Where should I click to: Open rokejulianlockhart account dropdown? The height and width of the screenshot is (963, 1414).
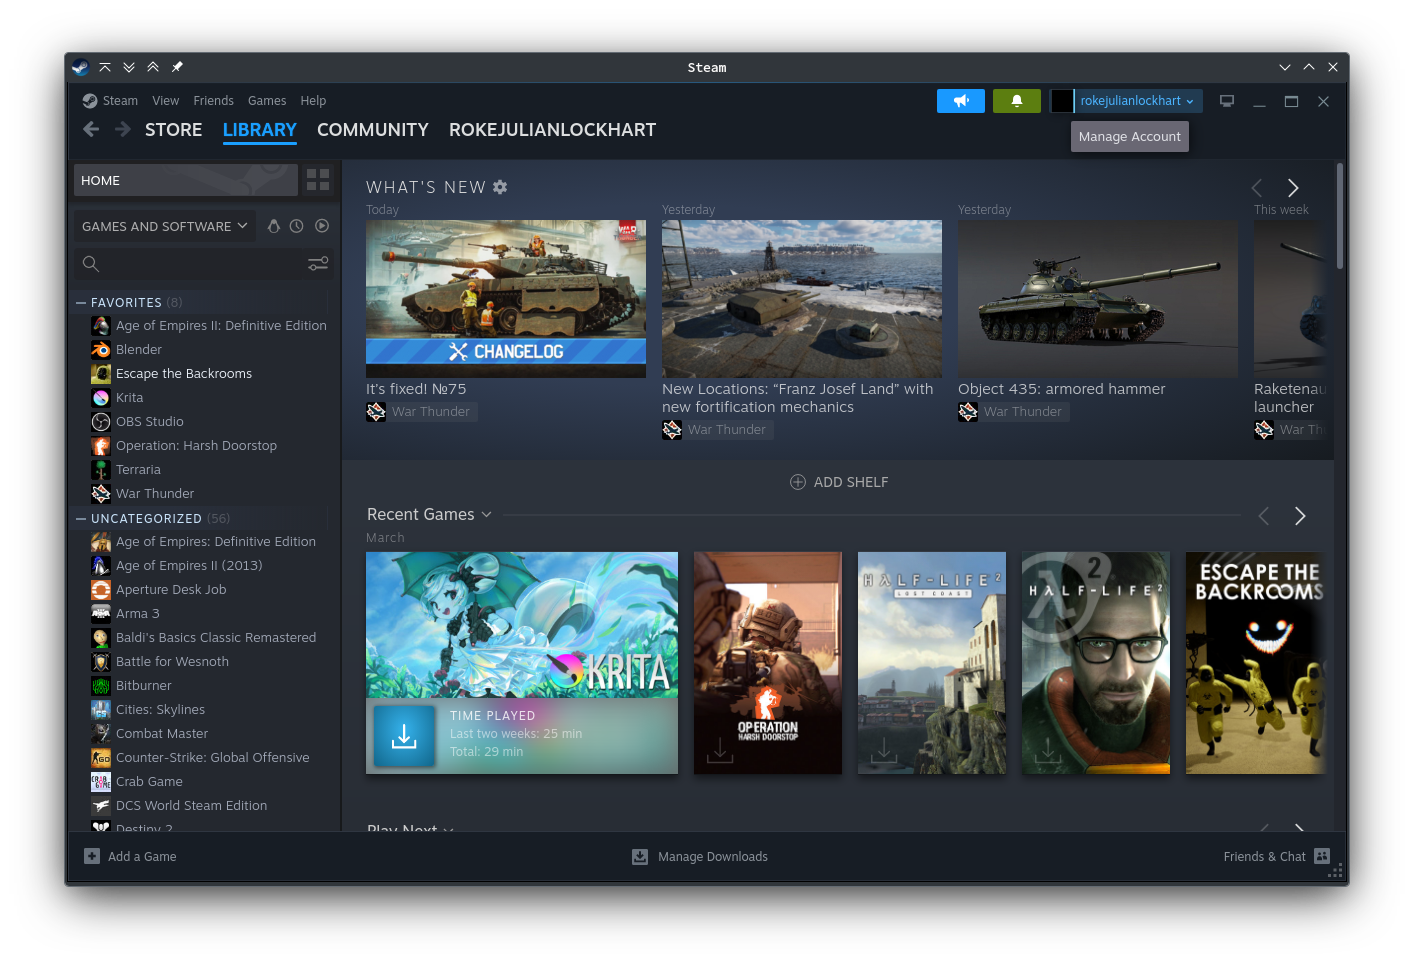1138,101
